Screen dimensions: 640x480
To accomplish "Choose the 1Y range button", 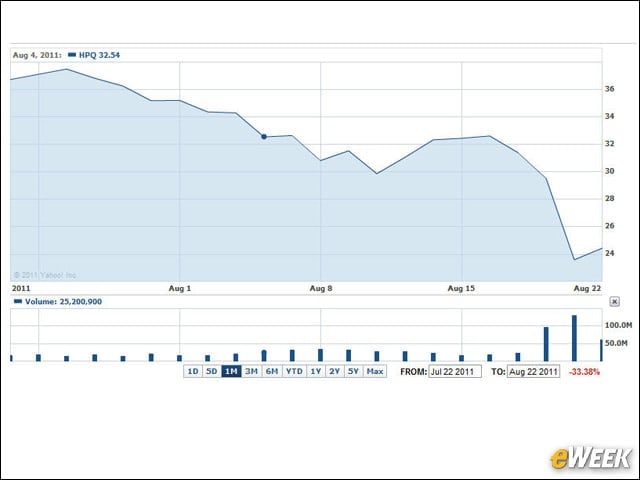I will point(316,371).
